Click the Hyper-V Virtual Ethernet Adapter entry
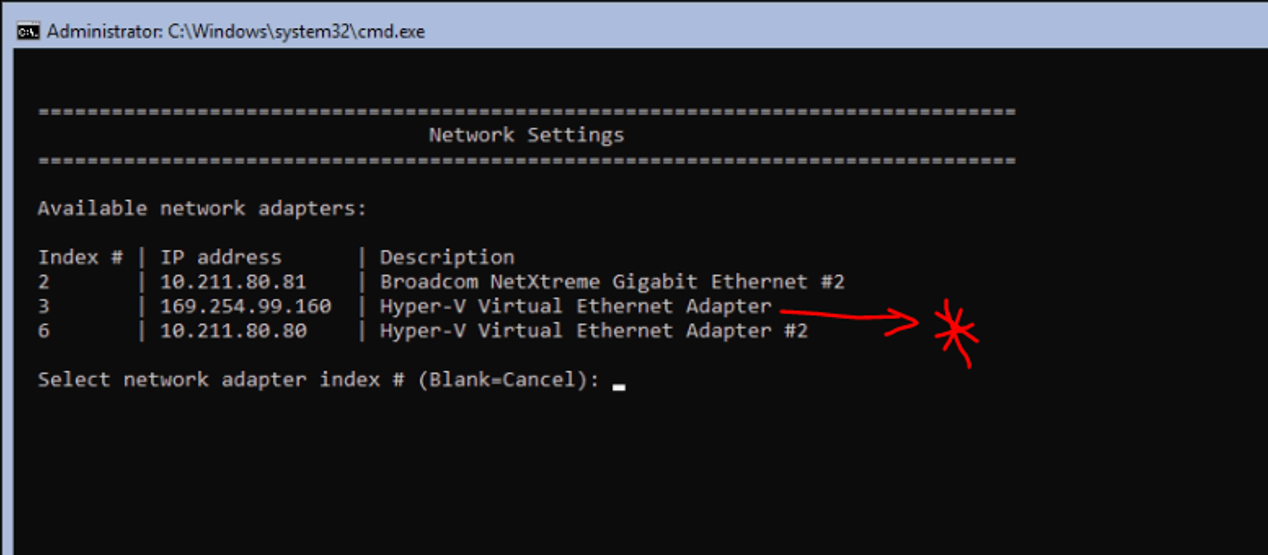Image resolution: width=1268 pixels, height=555 pixels. [x=575, y=306]
